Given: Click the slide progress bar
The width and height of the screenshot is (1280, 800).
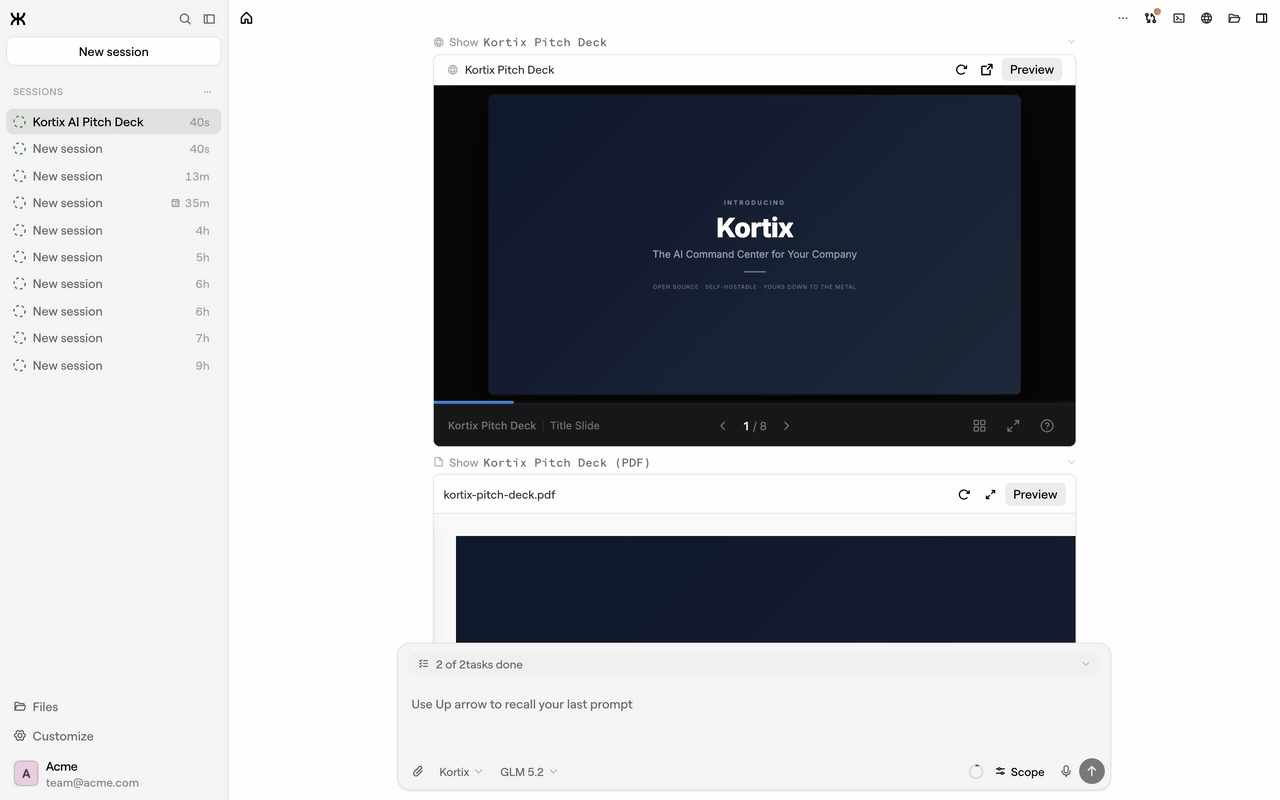Looking at the screenshot, I should (755, 402).
